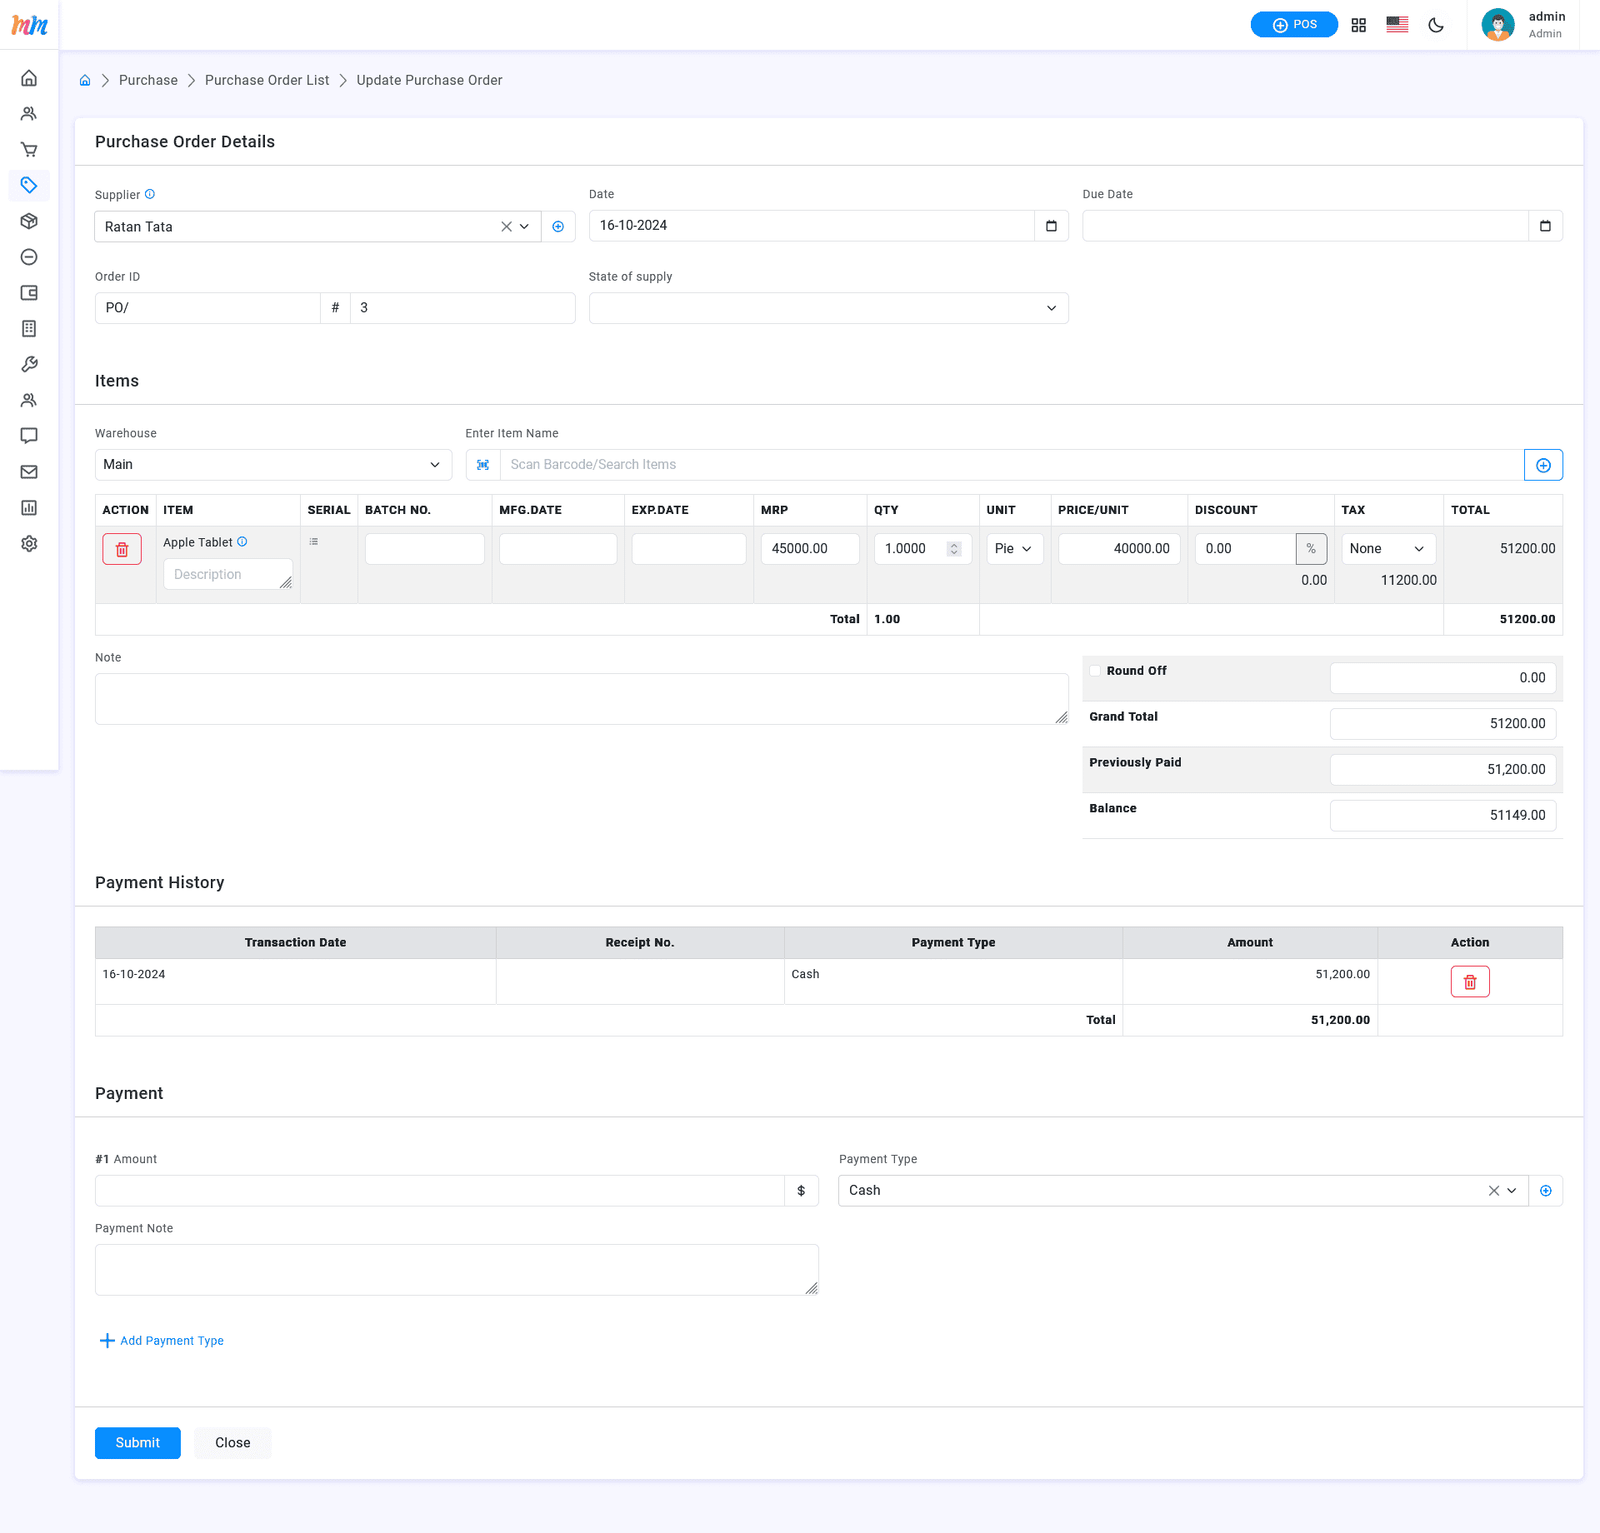Open the admin profile menu

1523,25
